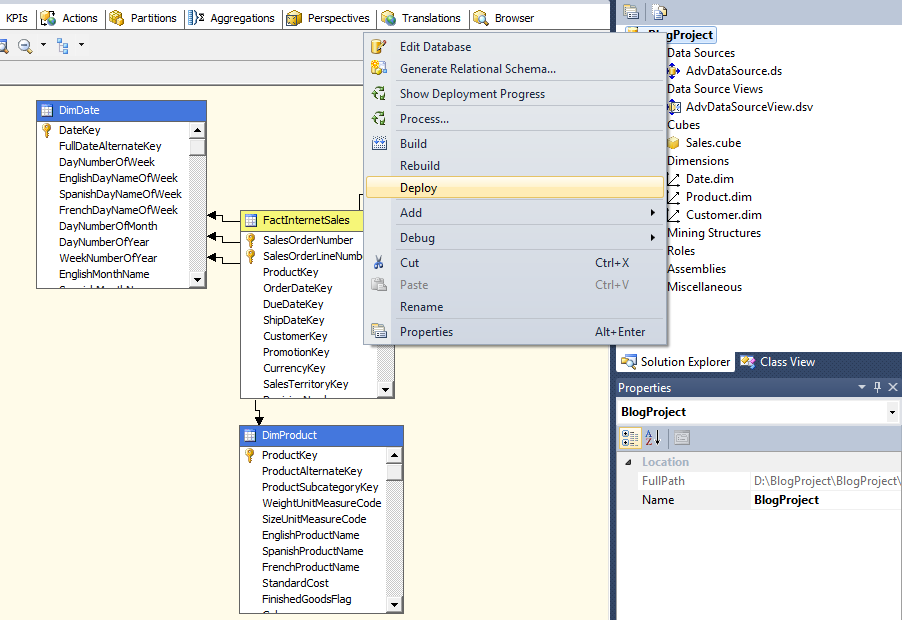Switch to the Perspectives tab
Viewport: 902px width, 620px height.
[x=328, y=18]
